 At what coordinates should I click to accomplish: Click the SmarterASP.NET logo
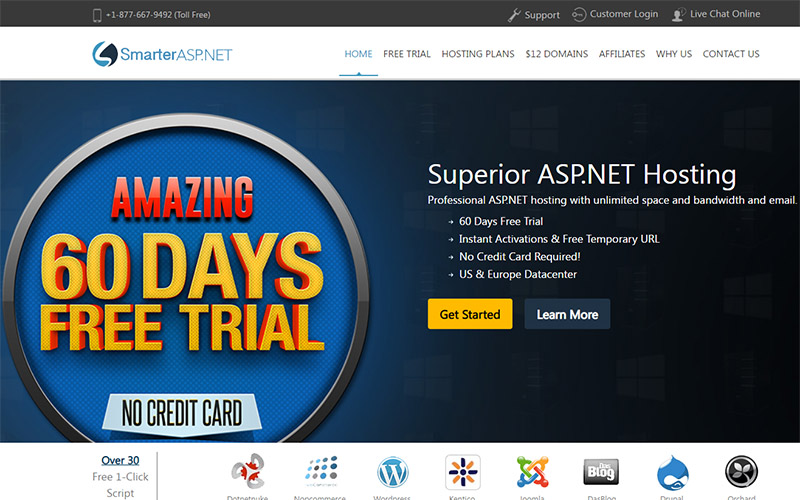[x=162, y=54]
